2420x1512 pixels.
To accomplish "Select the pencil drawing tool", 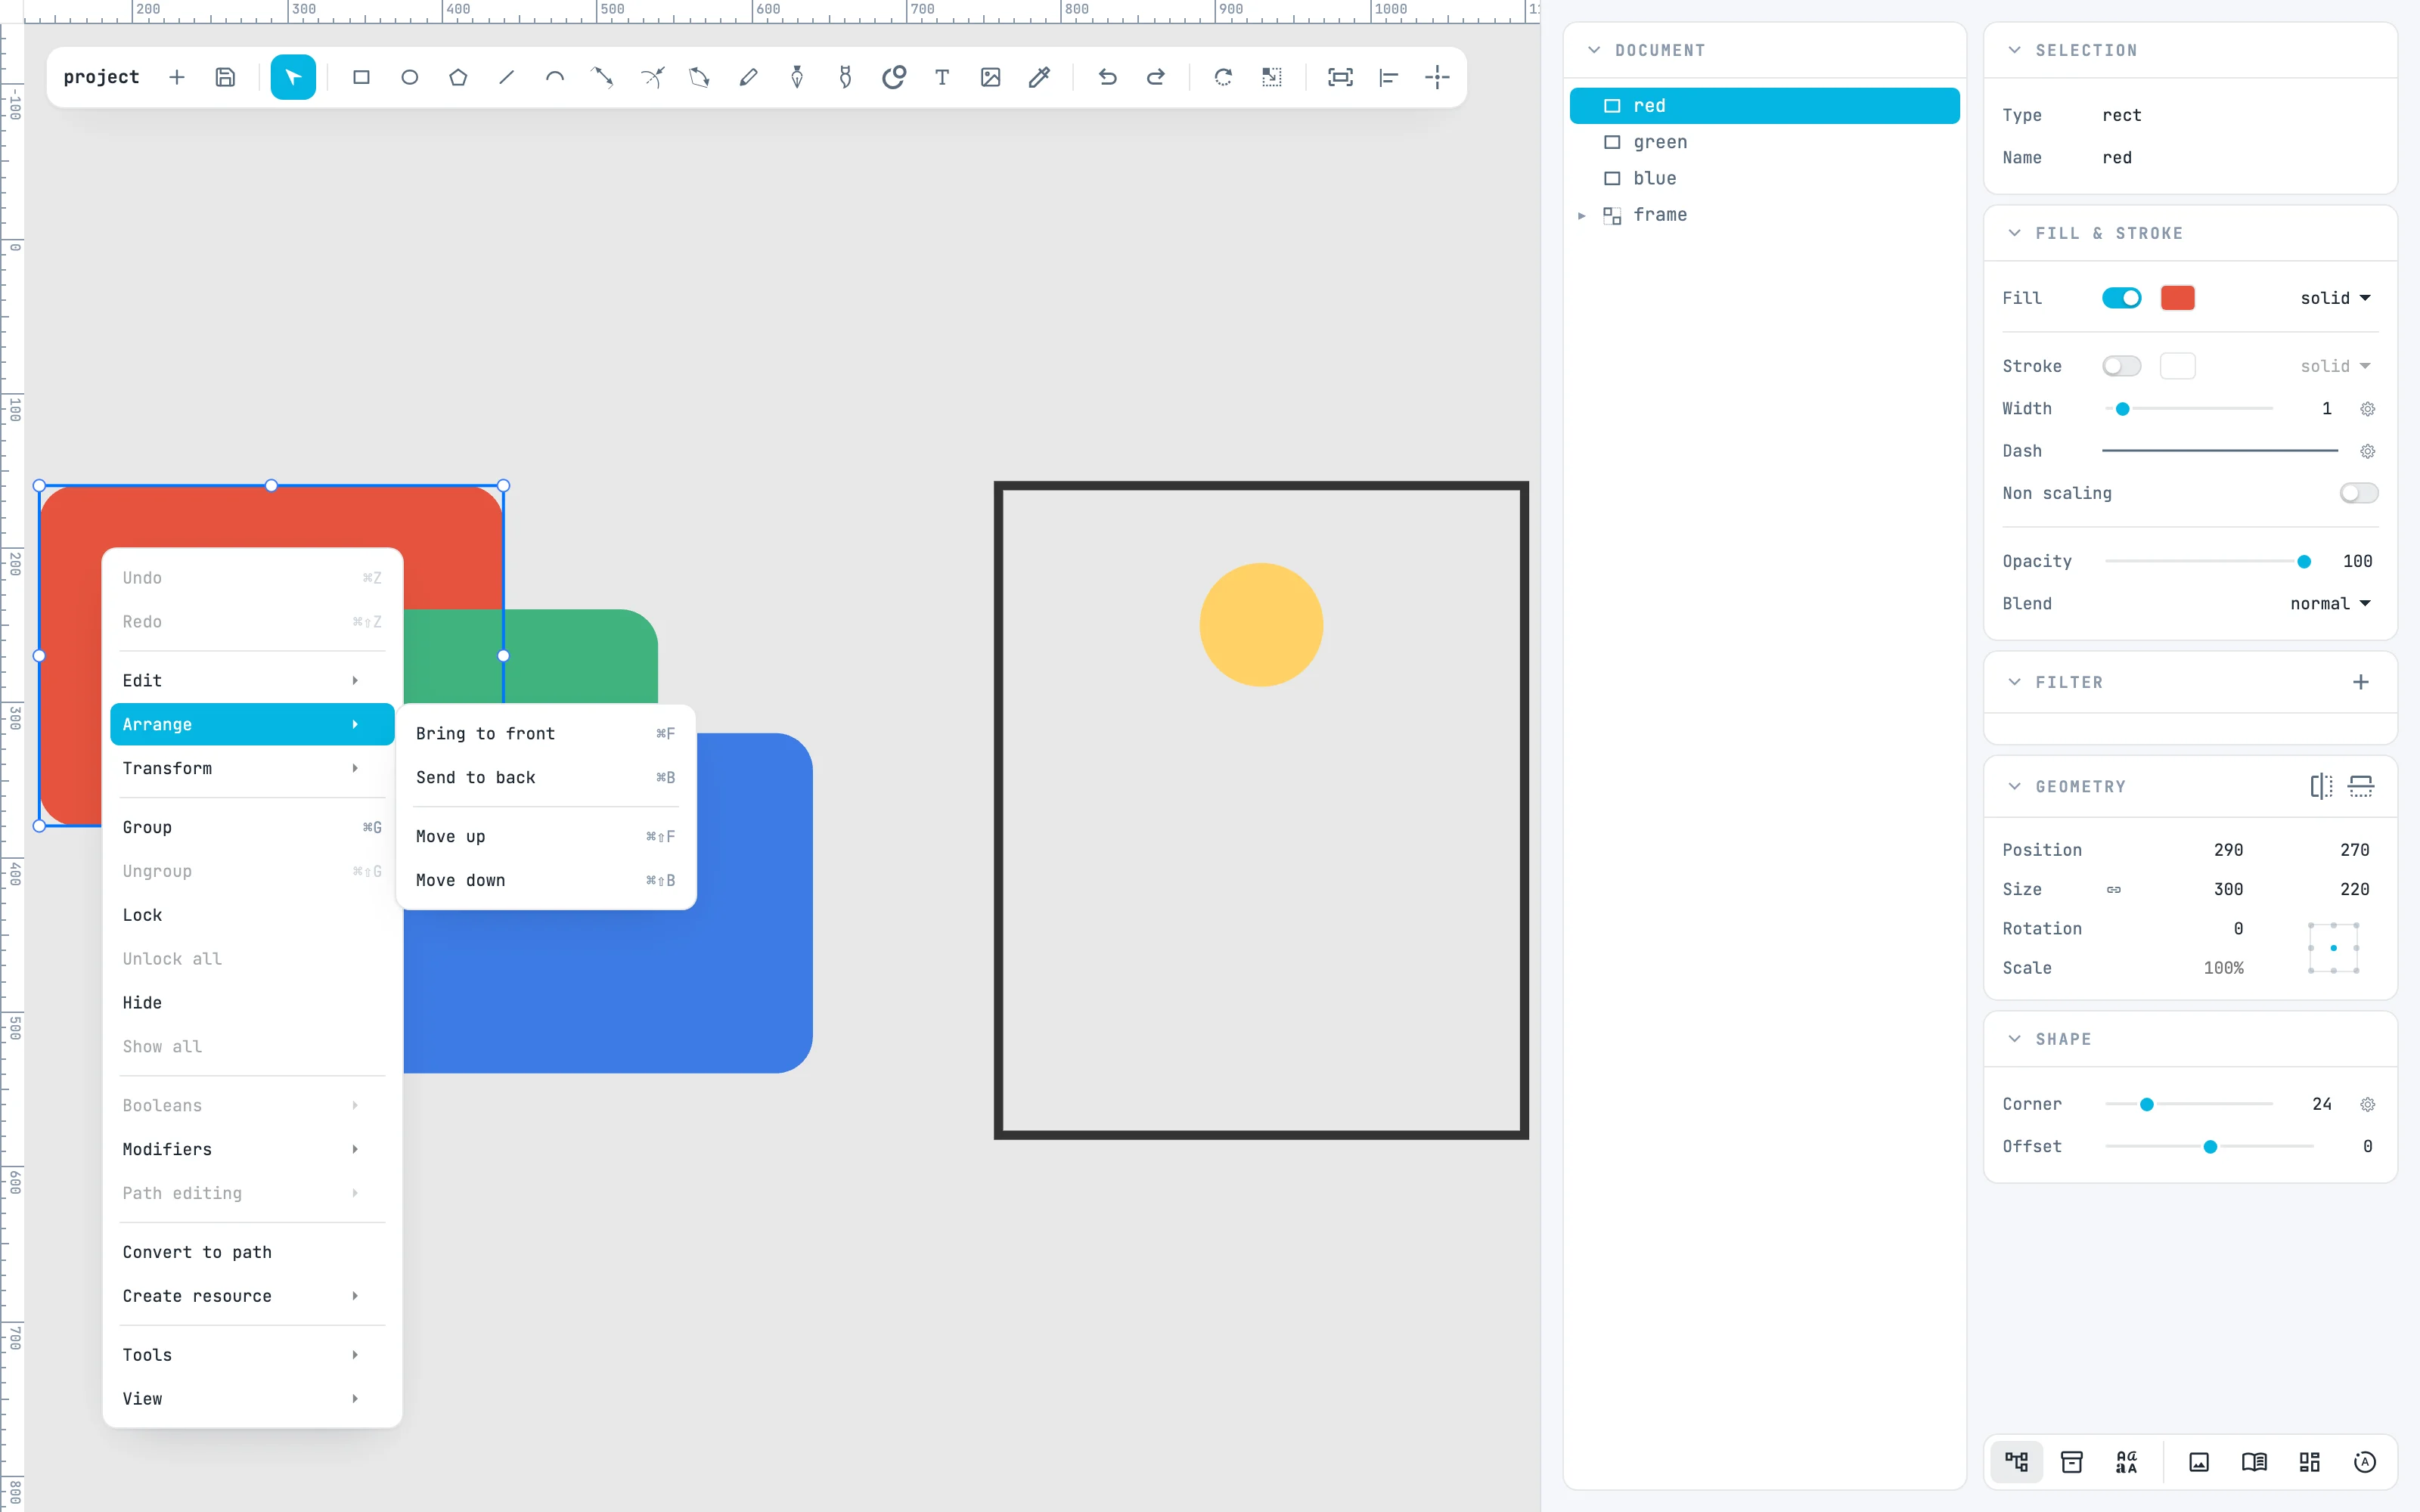I will [x=748, y=77].
